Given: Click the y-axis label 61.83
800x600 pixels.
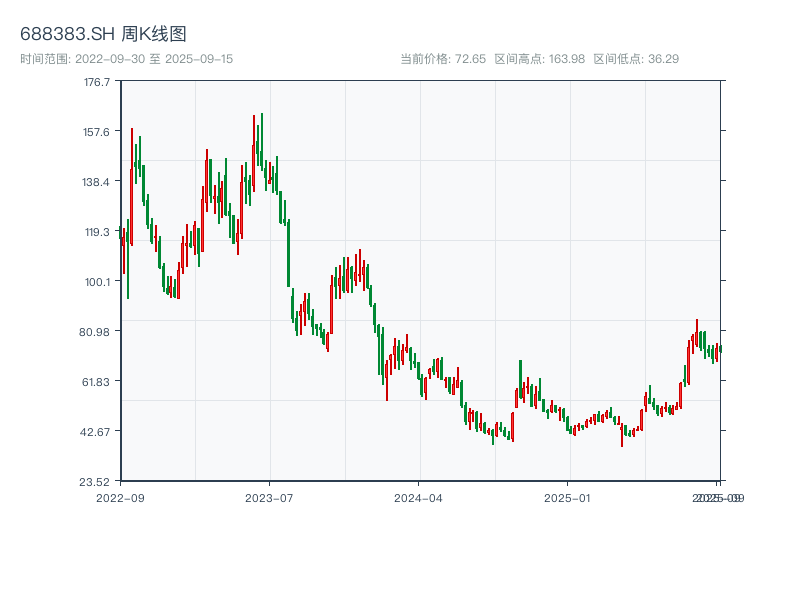Looking at the screenshot, I should tap(96, 382).
